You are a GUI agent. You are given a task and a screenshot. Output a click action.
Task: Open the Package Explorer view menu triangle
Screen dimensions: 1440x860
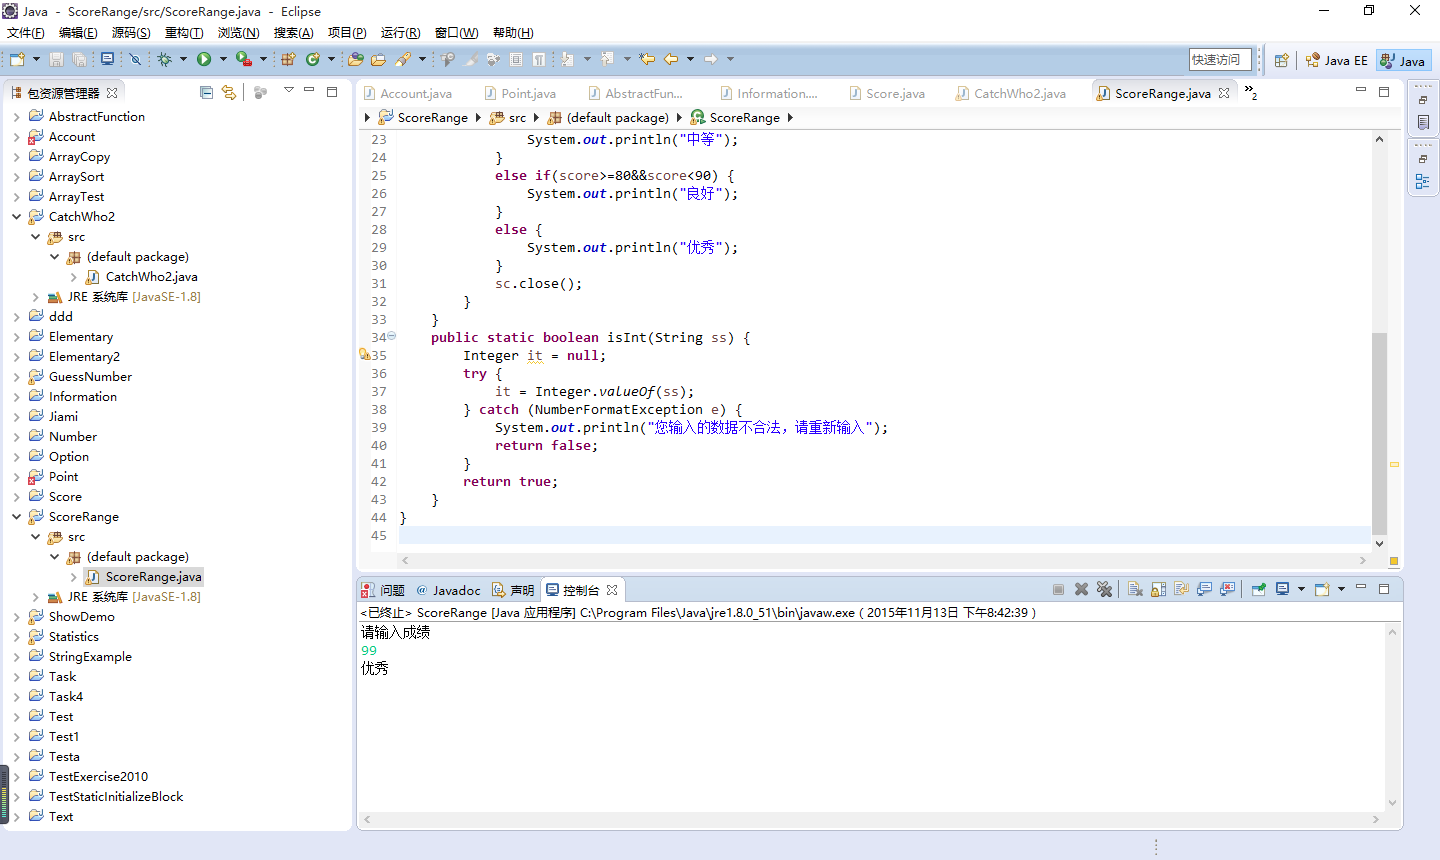pyautogui.click(x=288, y=91)
